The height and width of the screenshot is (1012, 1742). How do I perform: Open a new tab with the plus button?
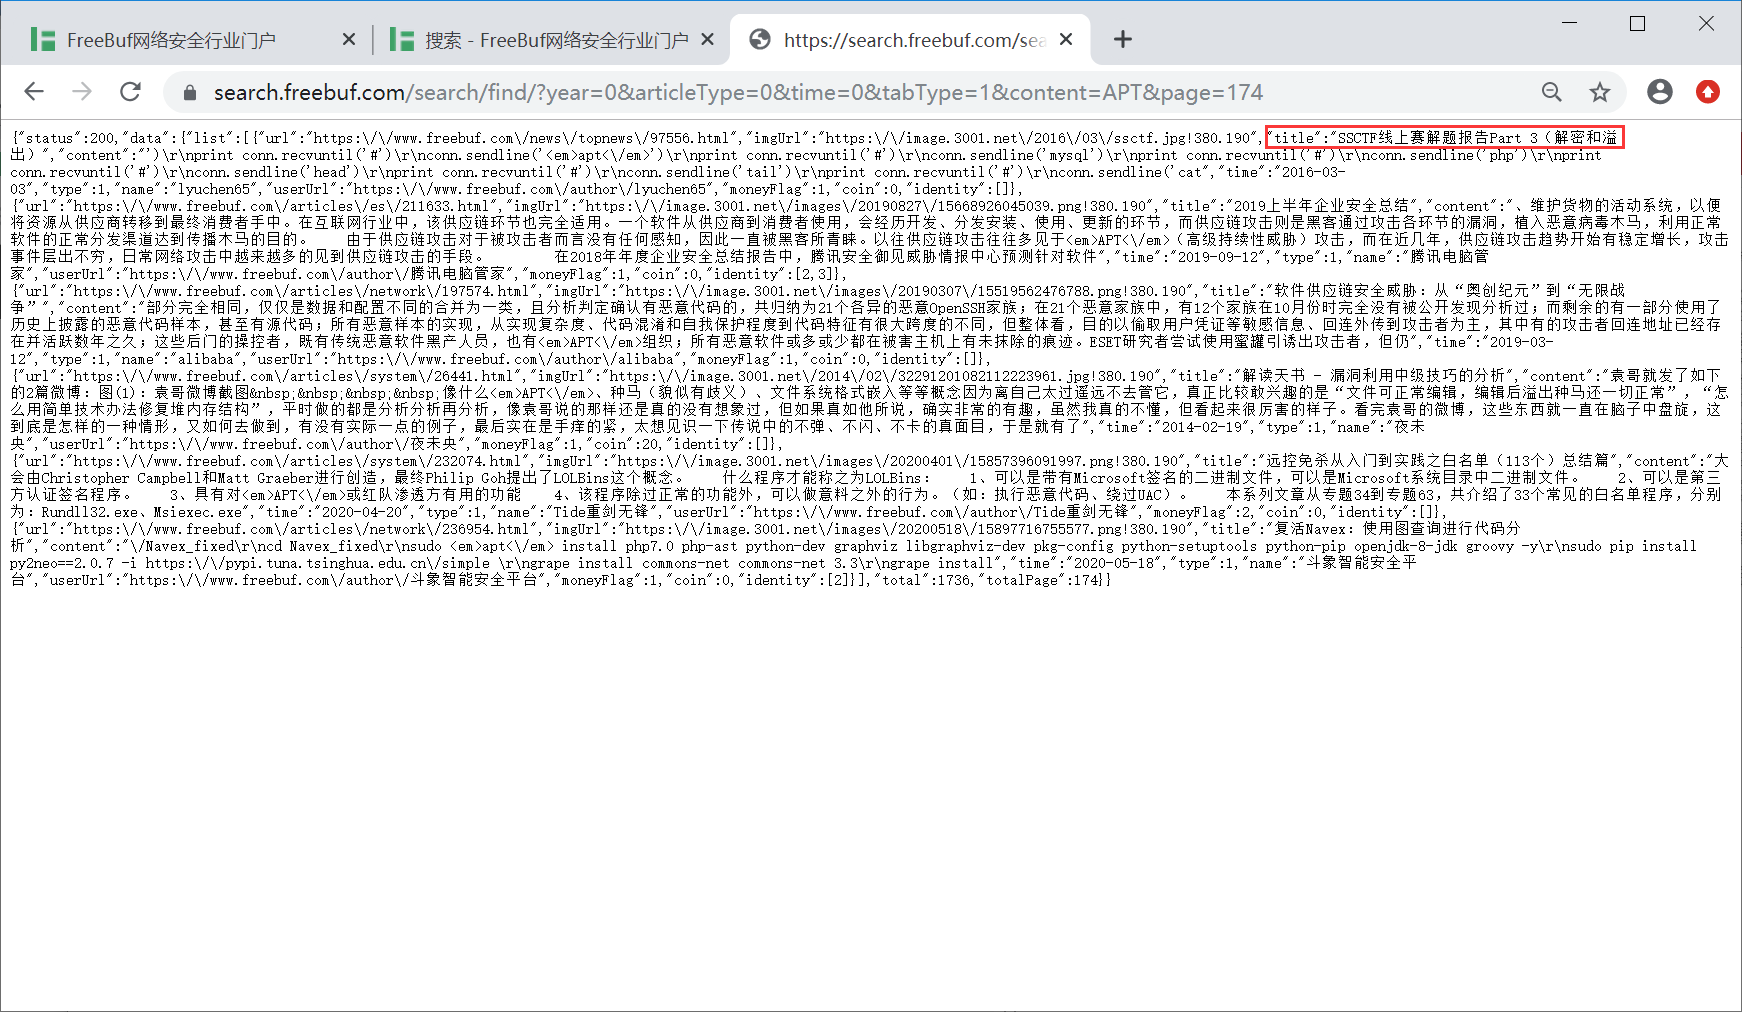point(1123,39)
